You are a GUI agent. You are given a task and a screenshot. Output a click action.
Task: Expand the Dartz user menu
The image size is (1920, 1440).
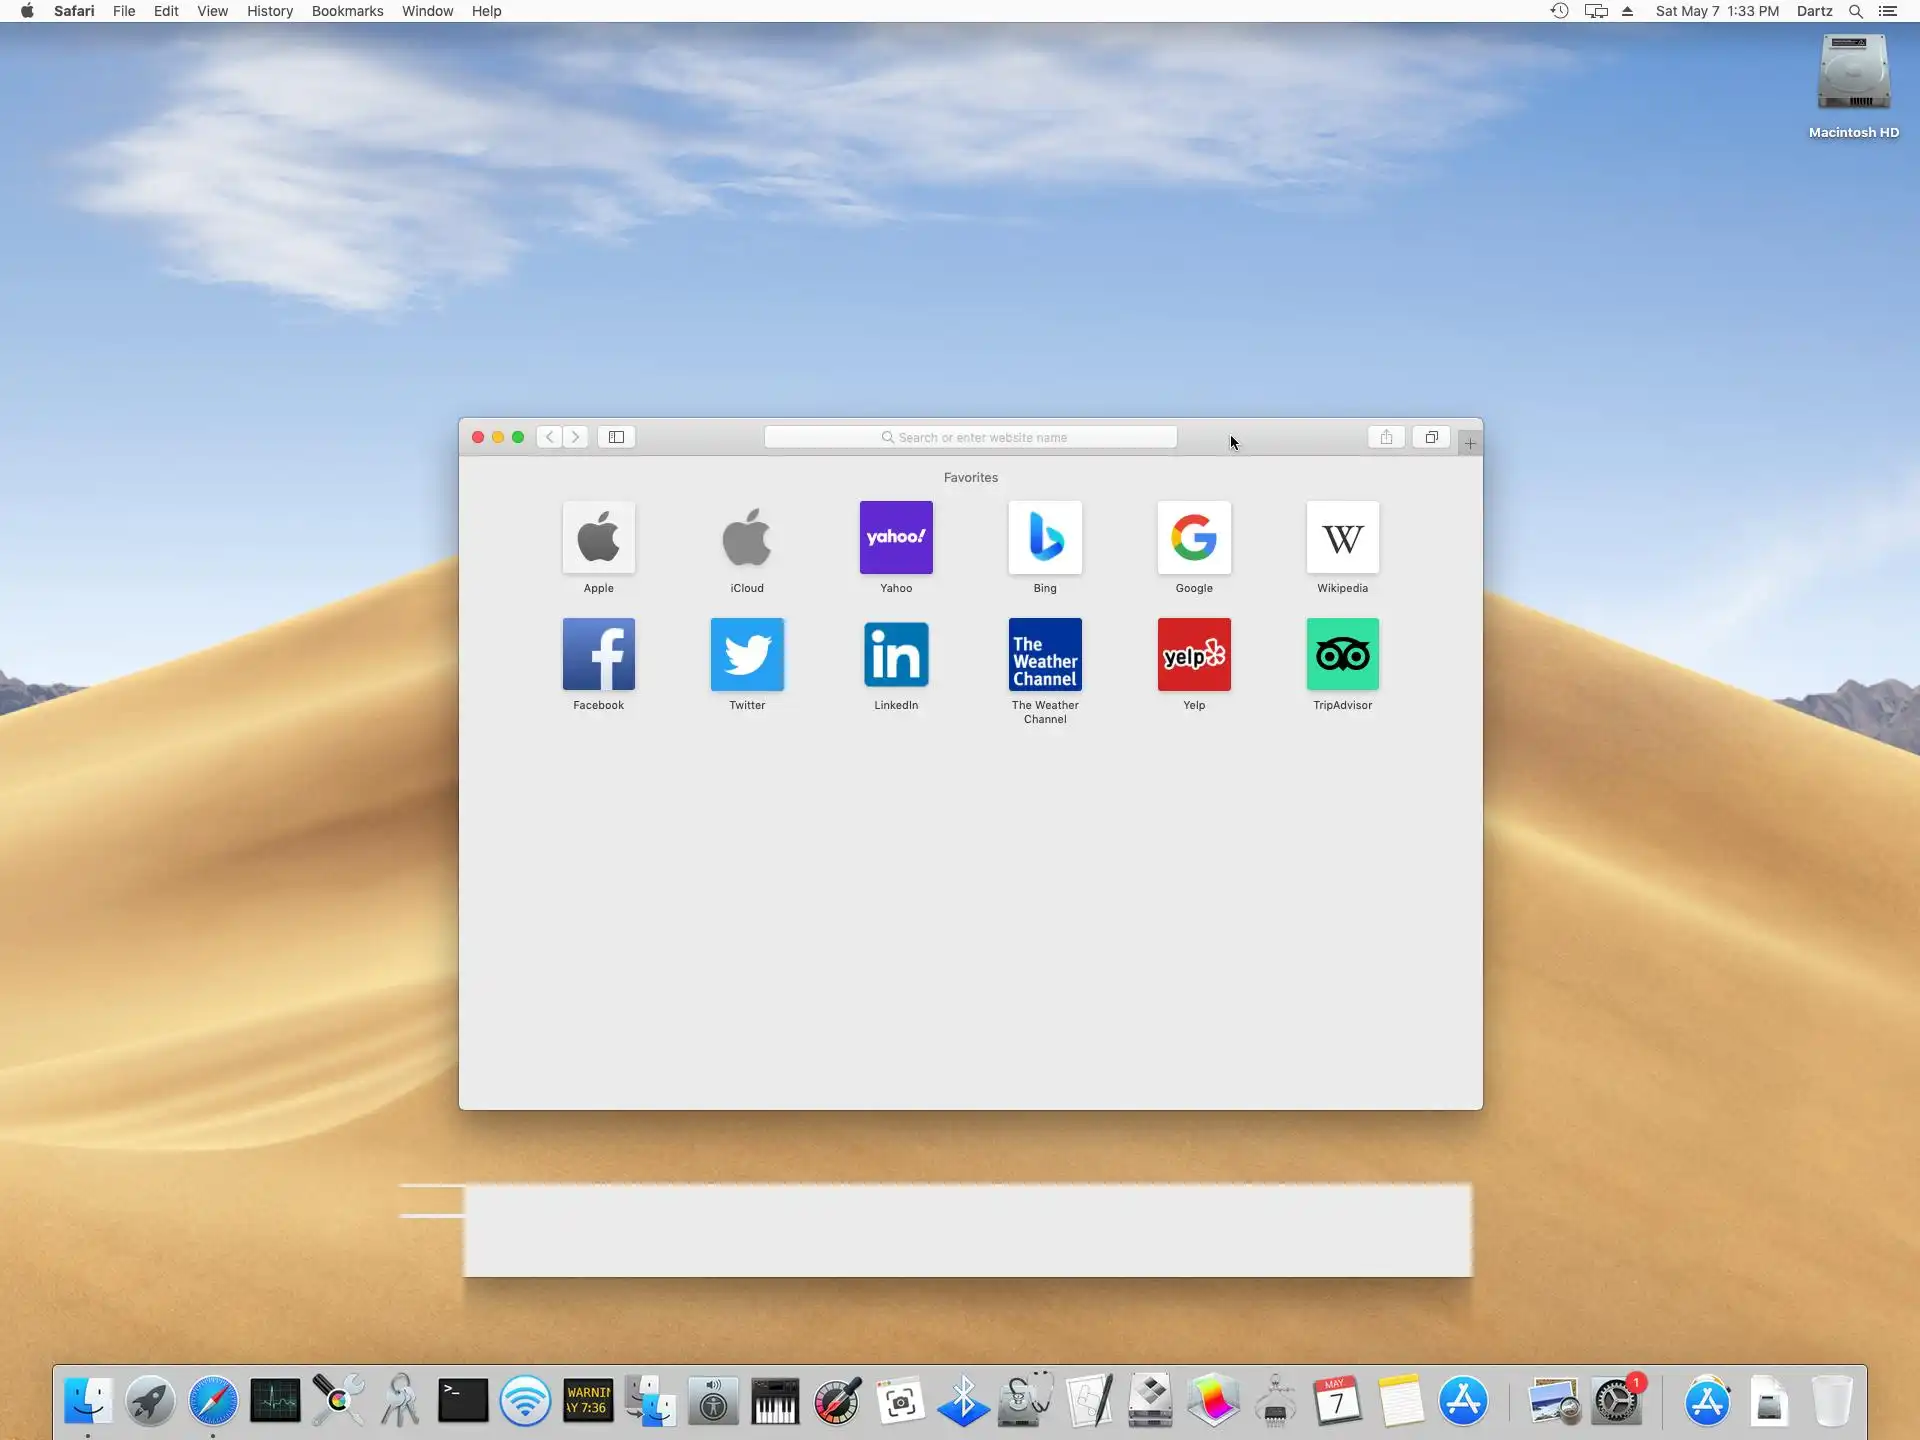pos(1814,11)
